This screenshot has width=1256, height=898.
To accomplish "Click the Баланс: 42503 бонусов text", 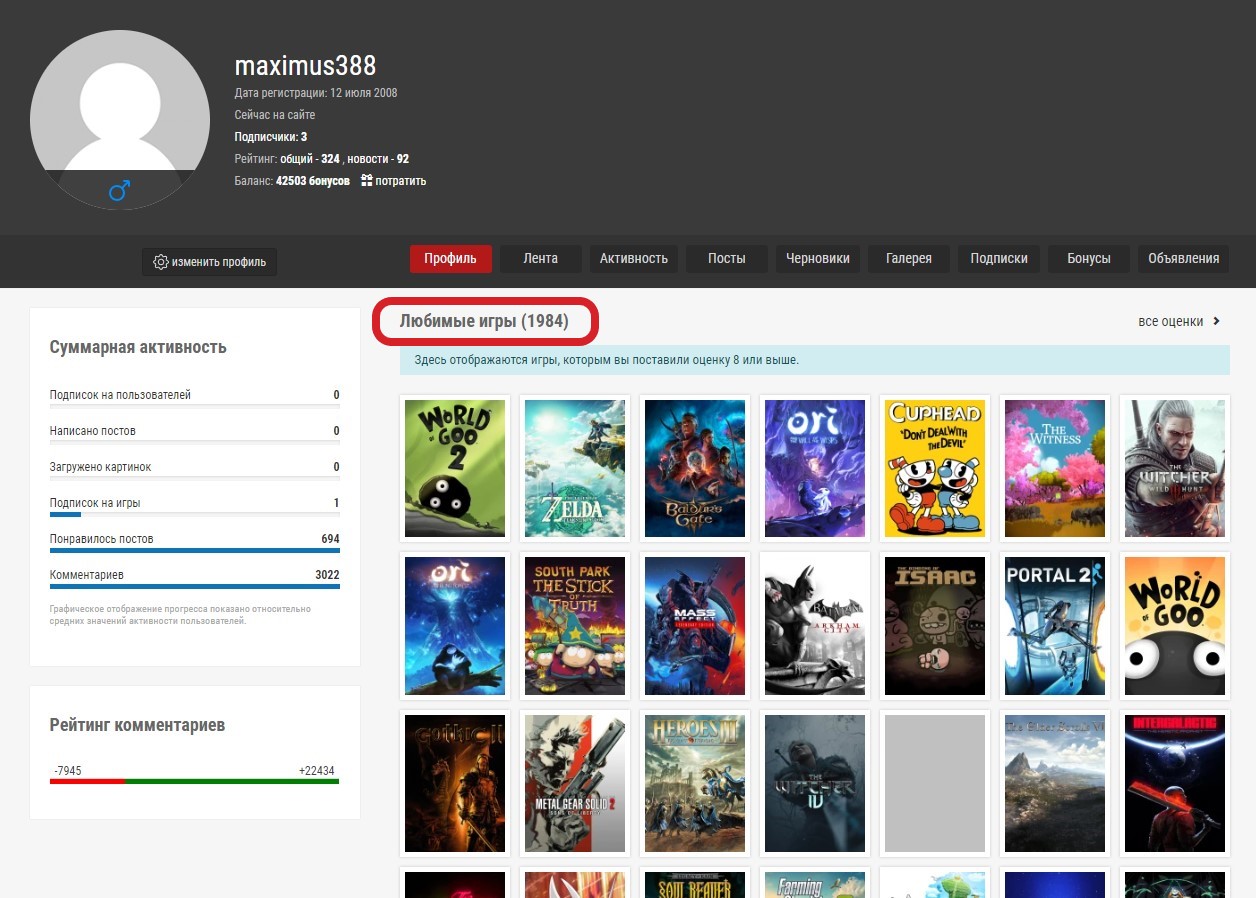I will coord(292,181).
